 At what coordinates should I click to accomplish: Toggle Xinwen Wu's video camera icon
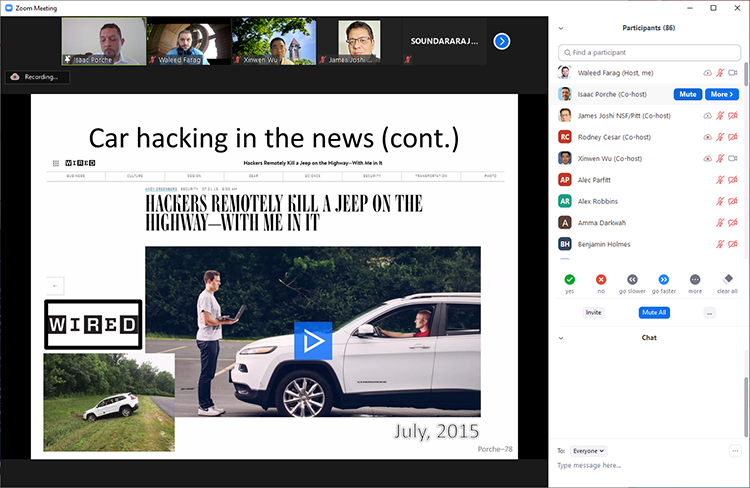(733, 158)
